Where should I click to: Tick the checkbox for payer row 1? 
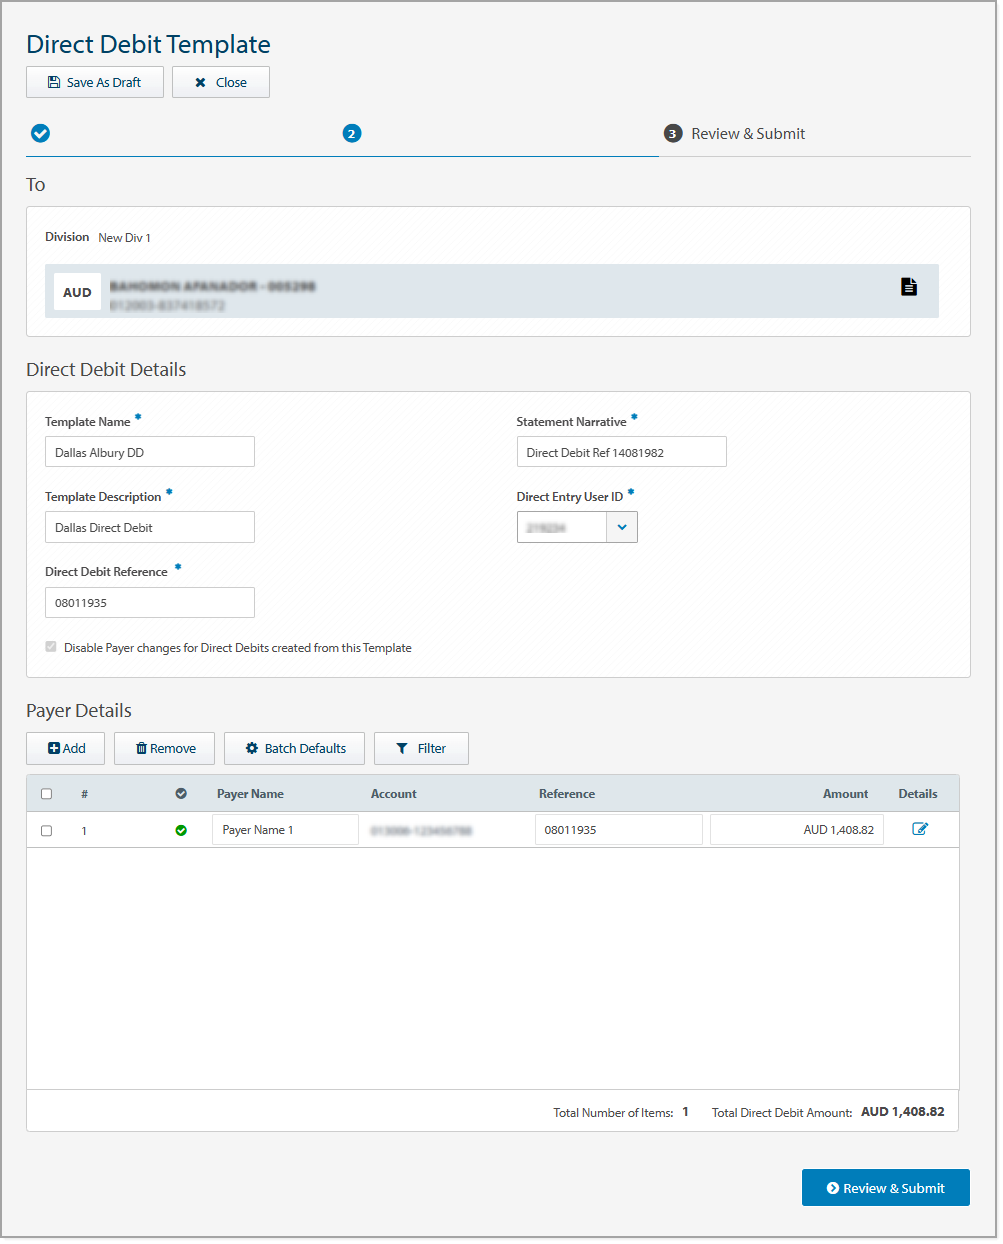point(46,829)
